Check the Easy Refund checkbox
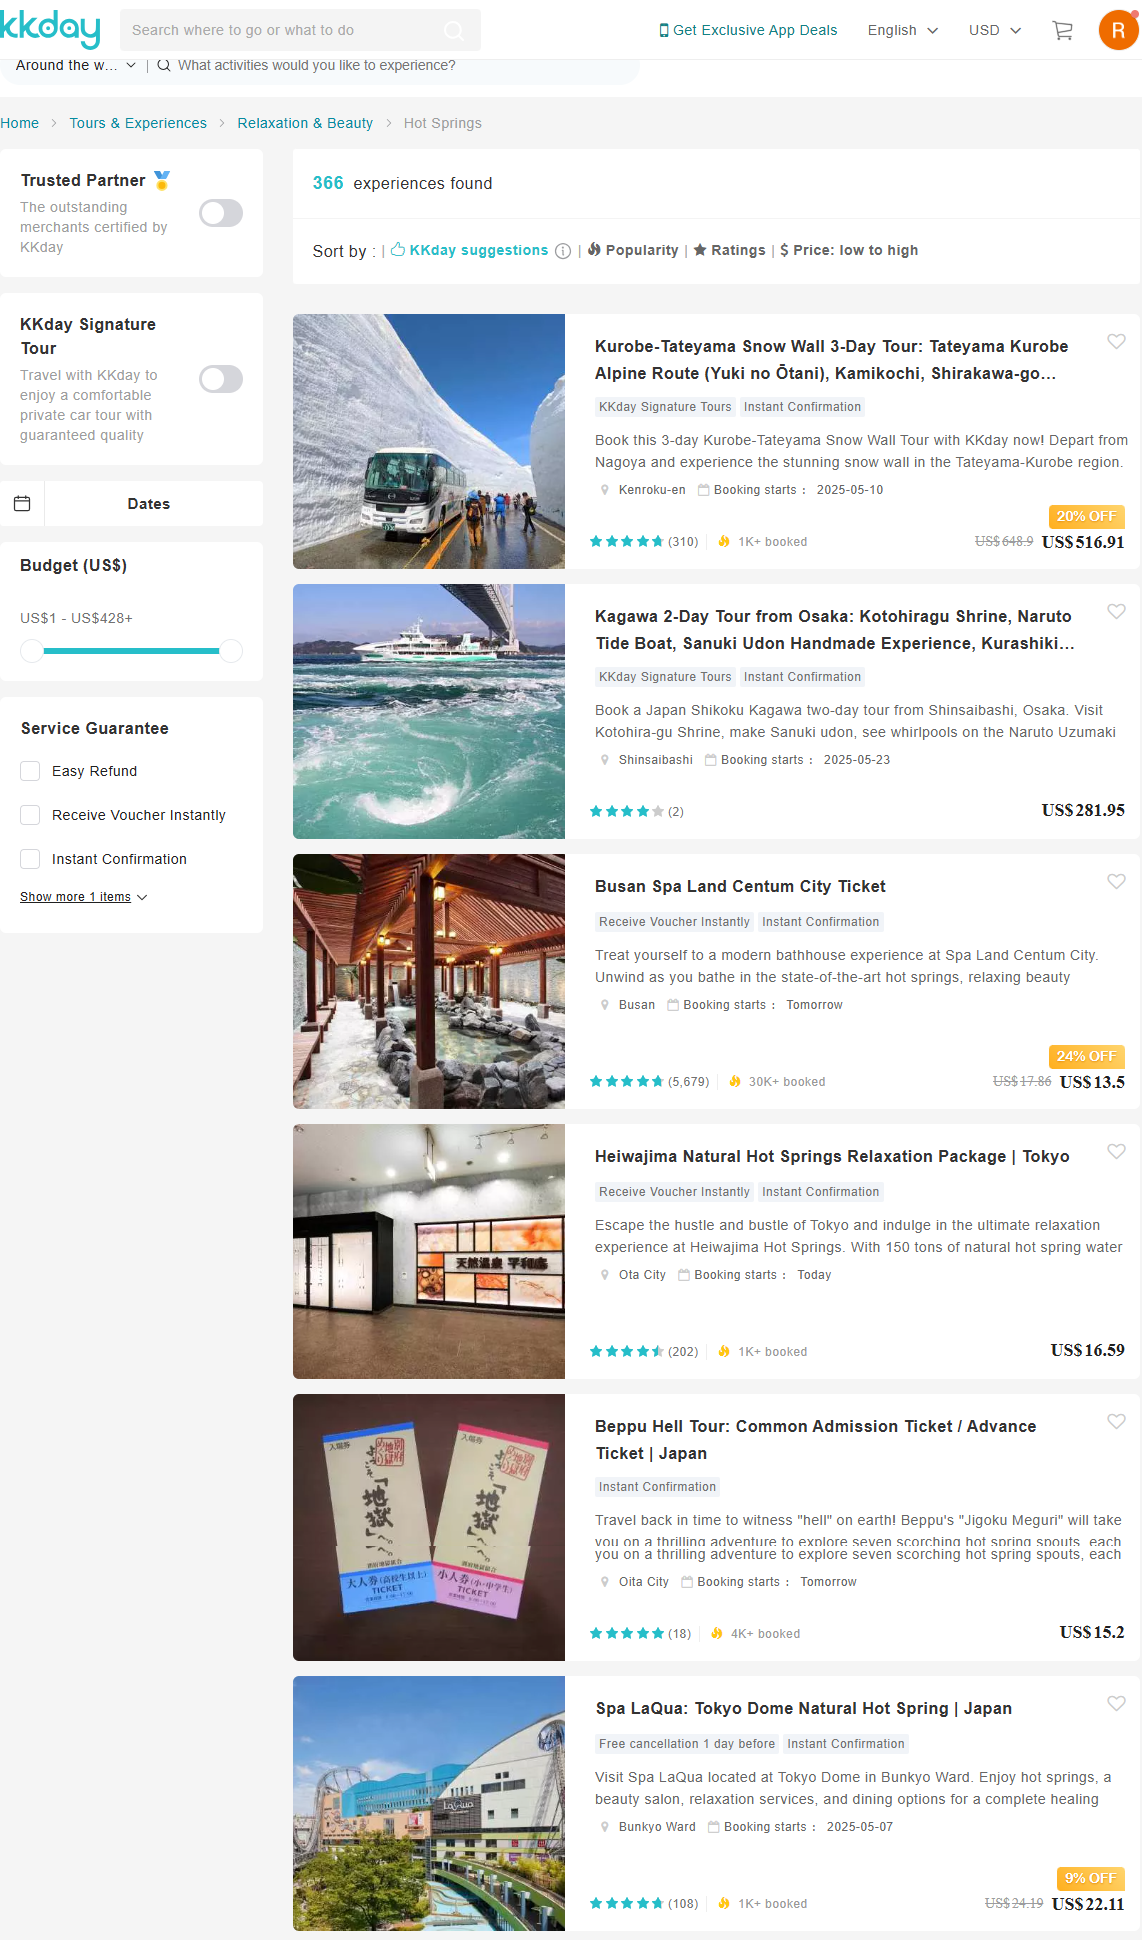 [x=30, y=771]
